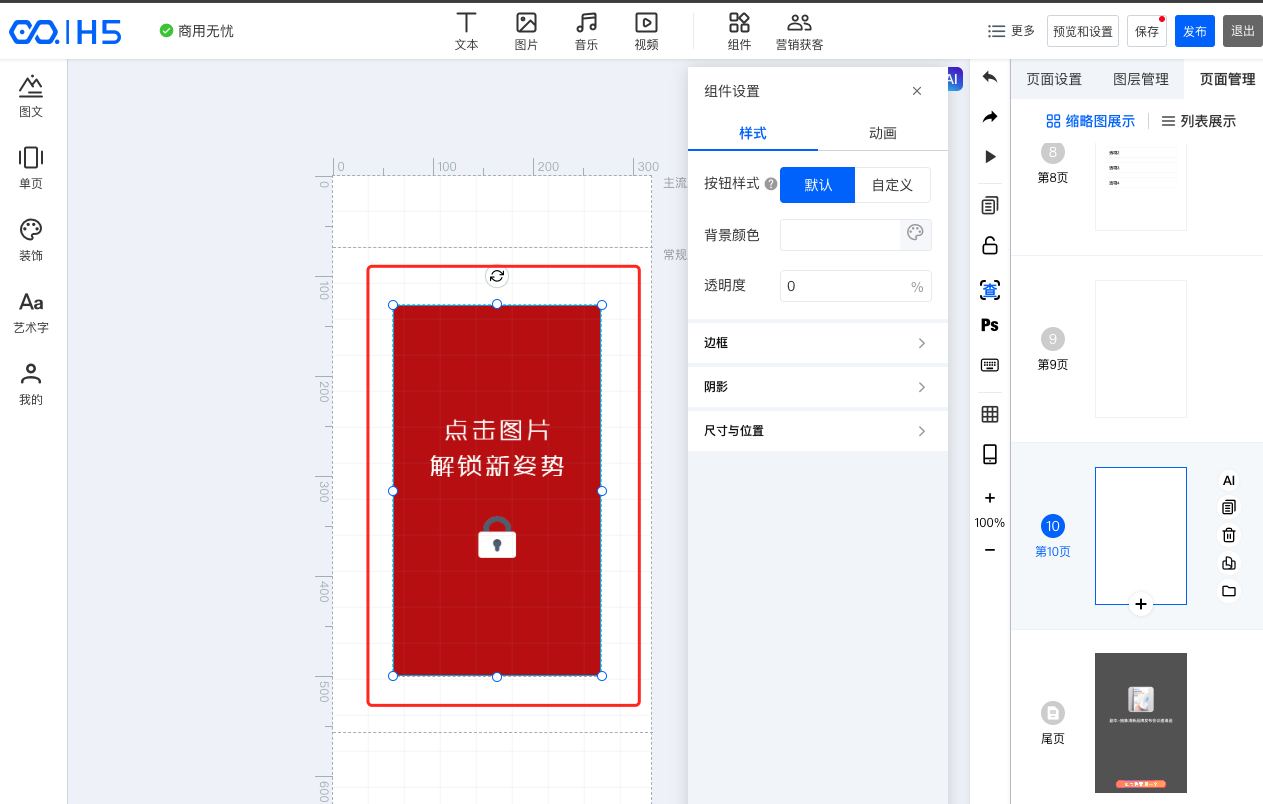Open the 装饰 decoration panel
Screen dimensions: 1263x804
[x=31, y=240]
